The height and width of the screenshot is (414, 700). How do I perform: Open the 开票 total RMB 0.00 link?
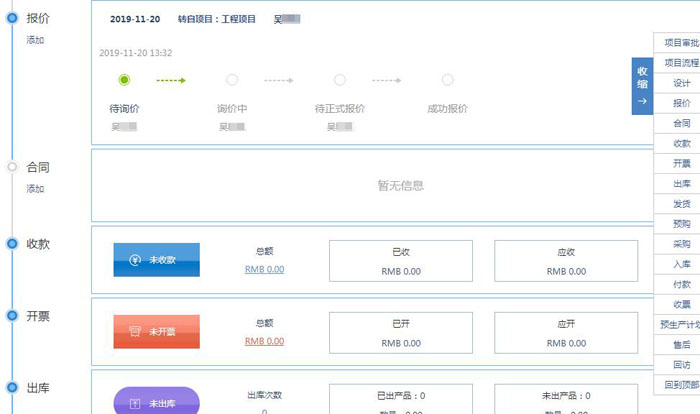point(264,341)
